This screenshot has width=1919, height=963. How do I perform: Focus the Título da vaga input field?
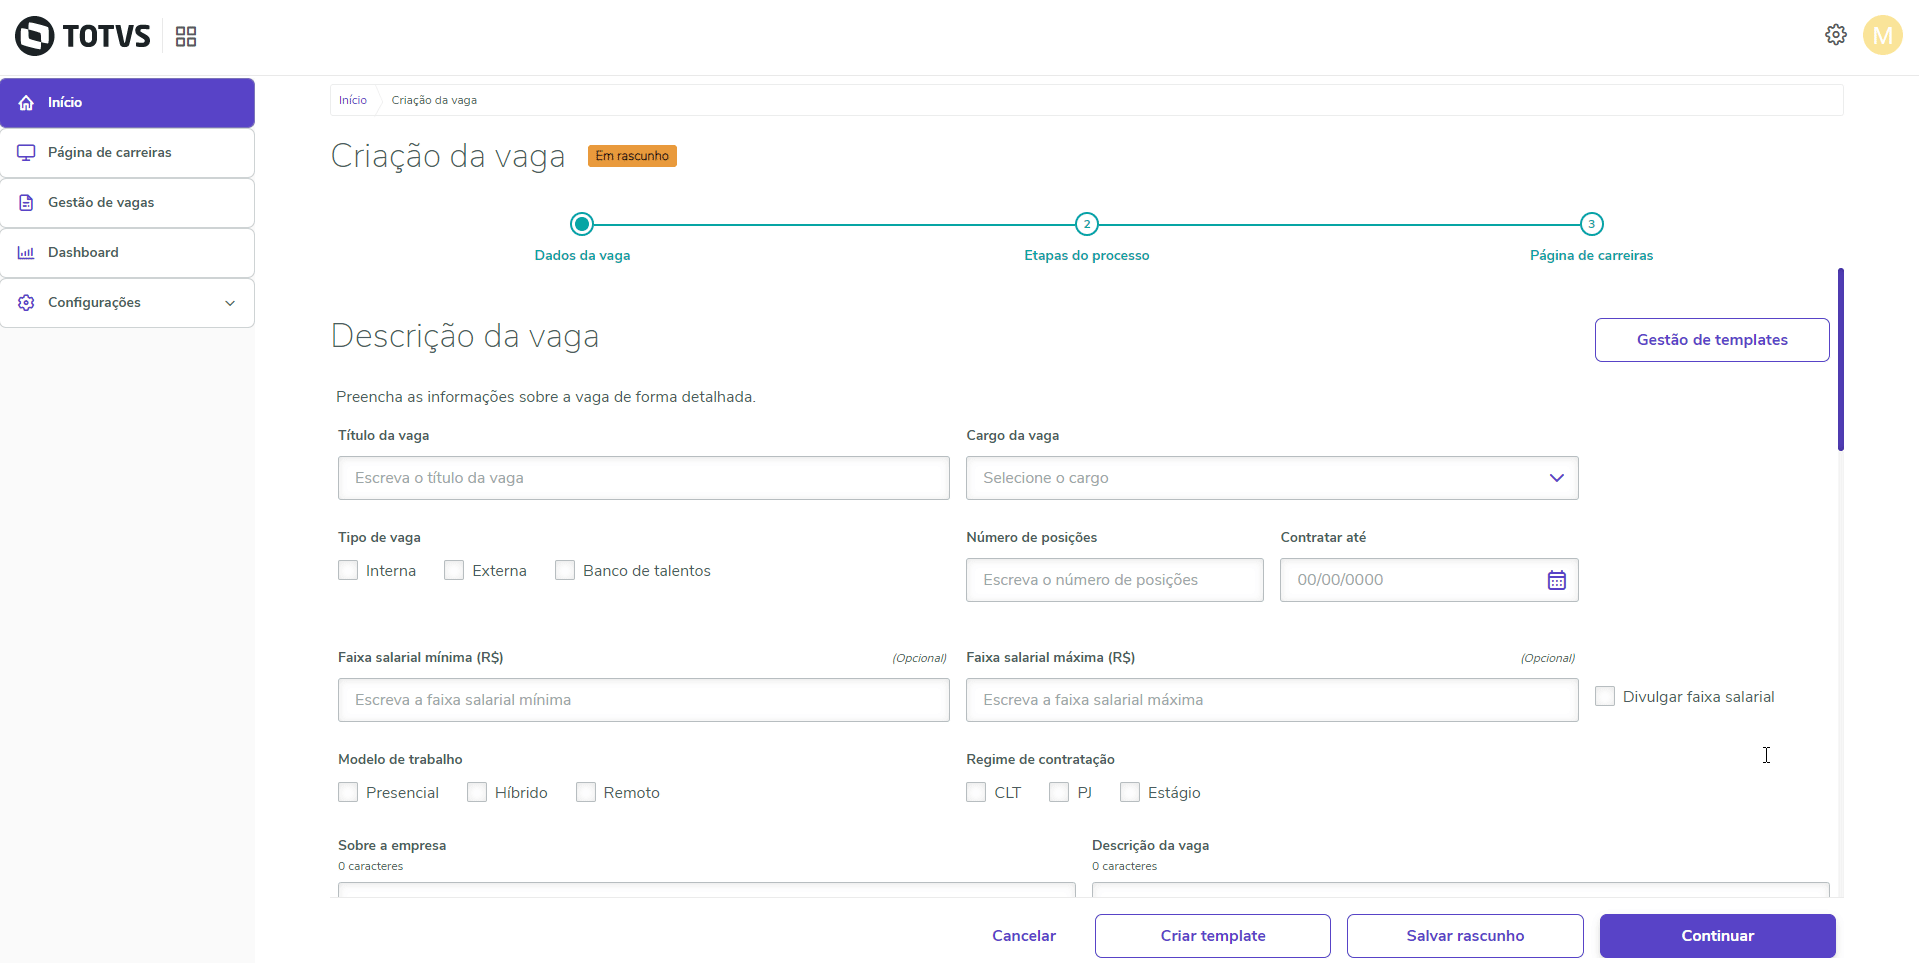click(x=643, y=478)
